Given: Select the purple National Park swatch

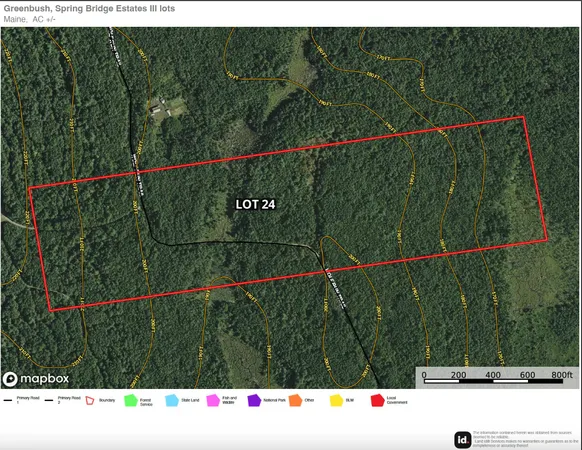Looking at the screenshot, I should (x=254, y=401).
